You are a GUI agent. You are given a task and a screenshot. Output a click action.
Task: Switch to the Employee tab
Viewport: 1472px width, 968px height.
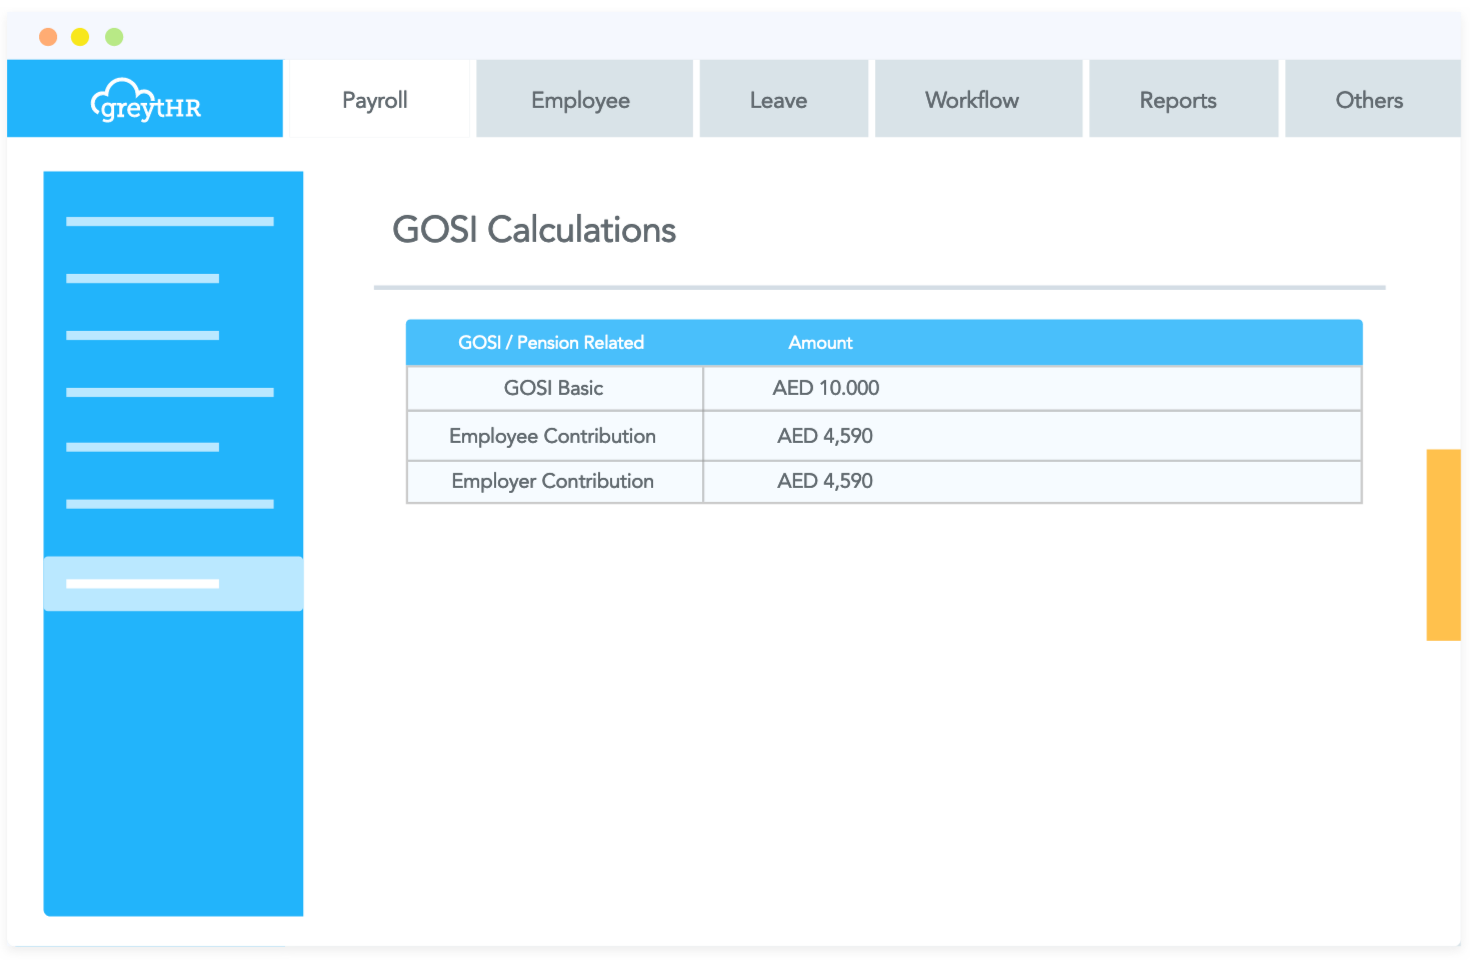click(x=584, y=99)
